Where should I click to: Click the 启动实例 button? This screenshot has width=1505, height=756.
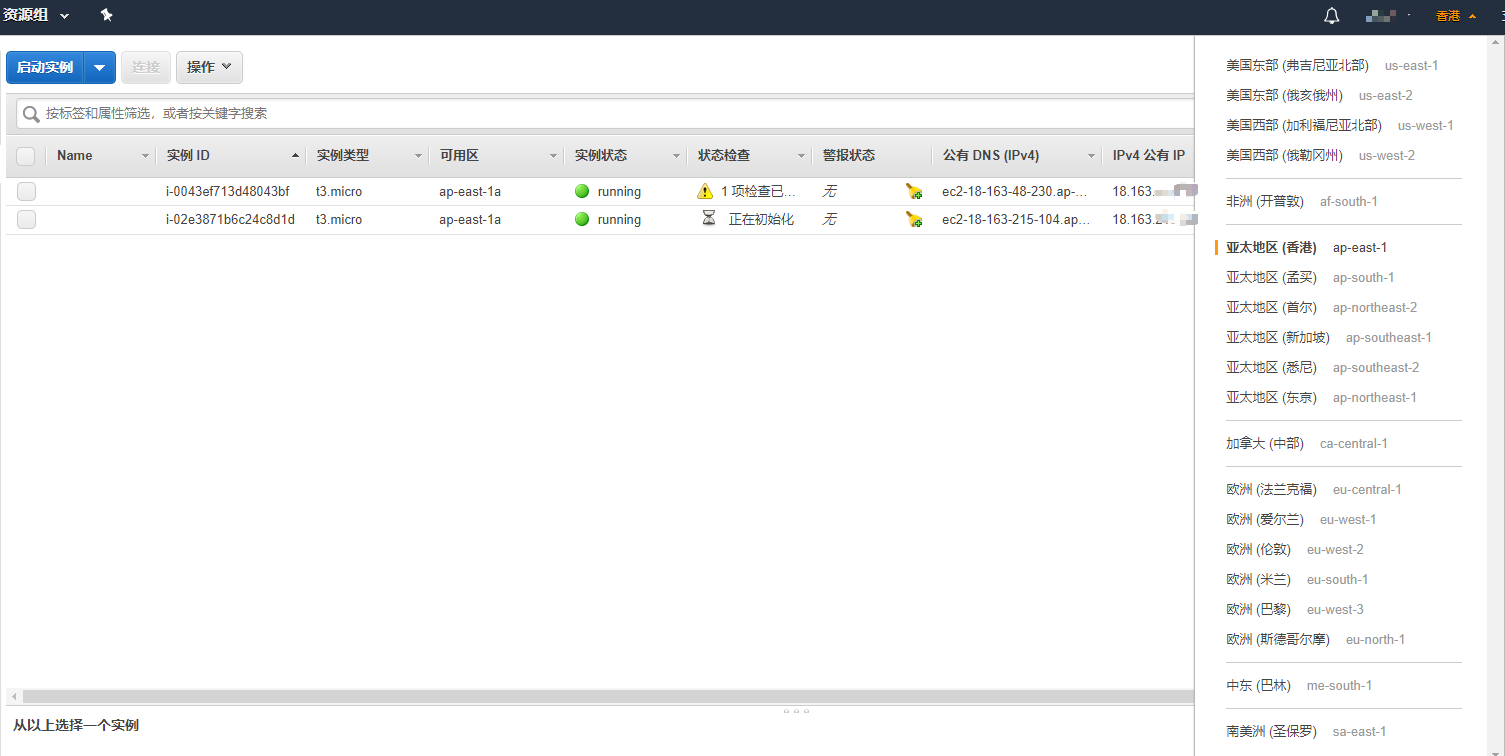[45, 67]
